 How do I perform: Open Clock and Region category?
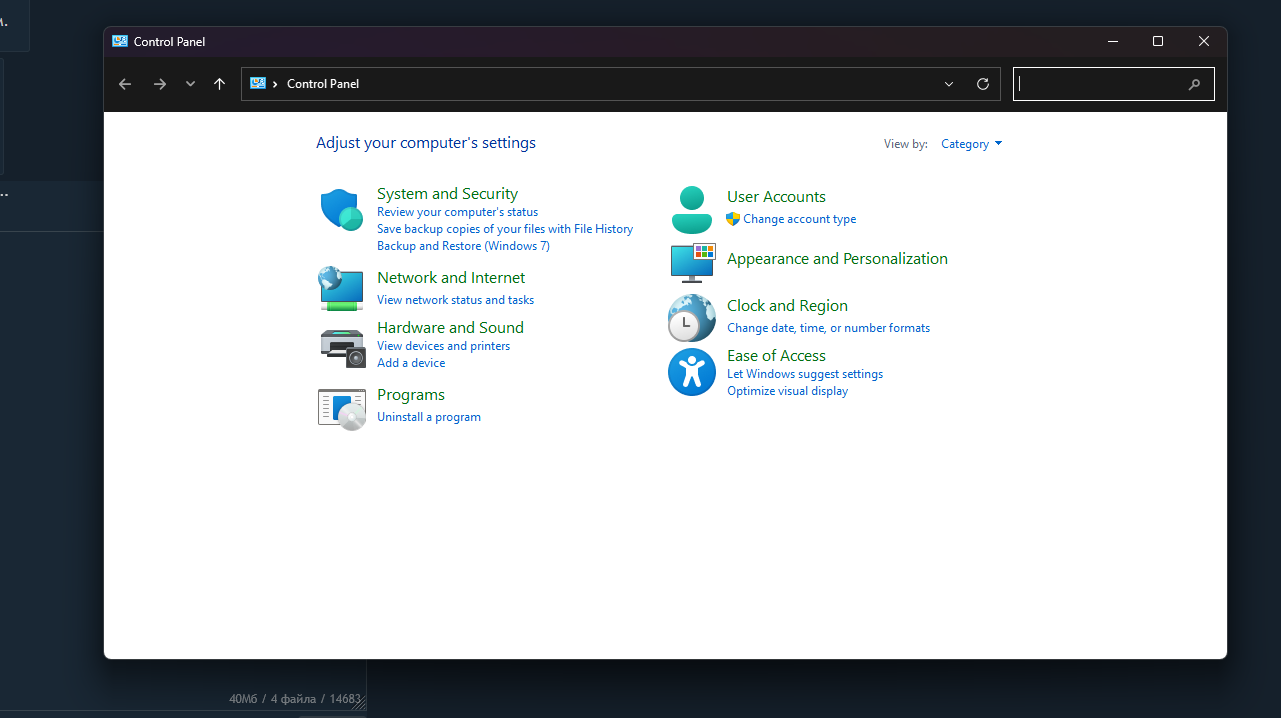[787, 306]
